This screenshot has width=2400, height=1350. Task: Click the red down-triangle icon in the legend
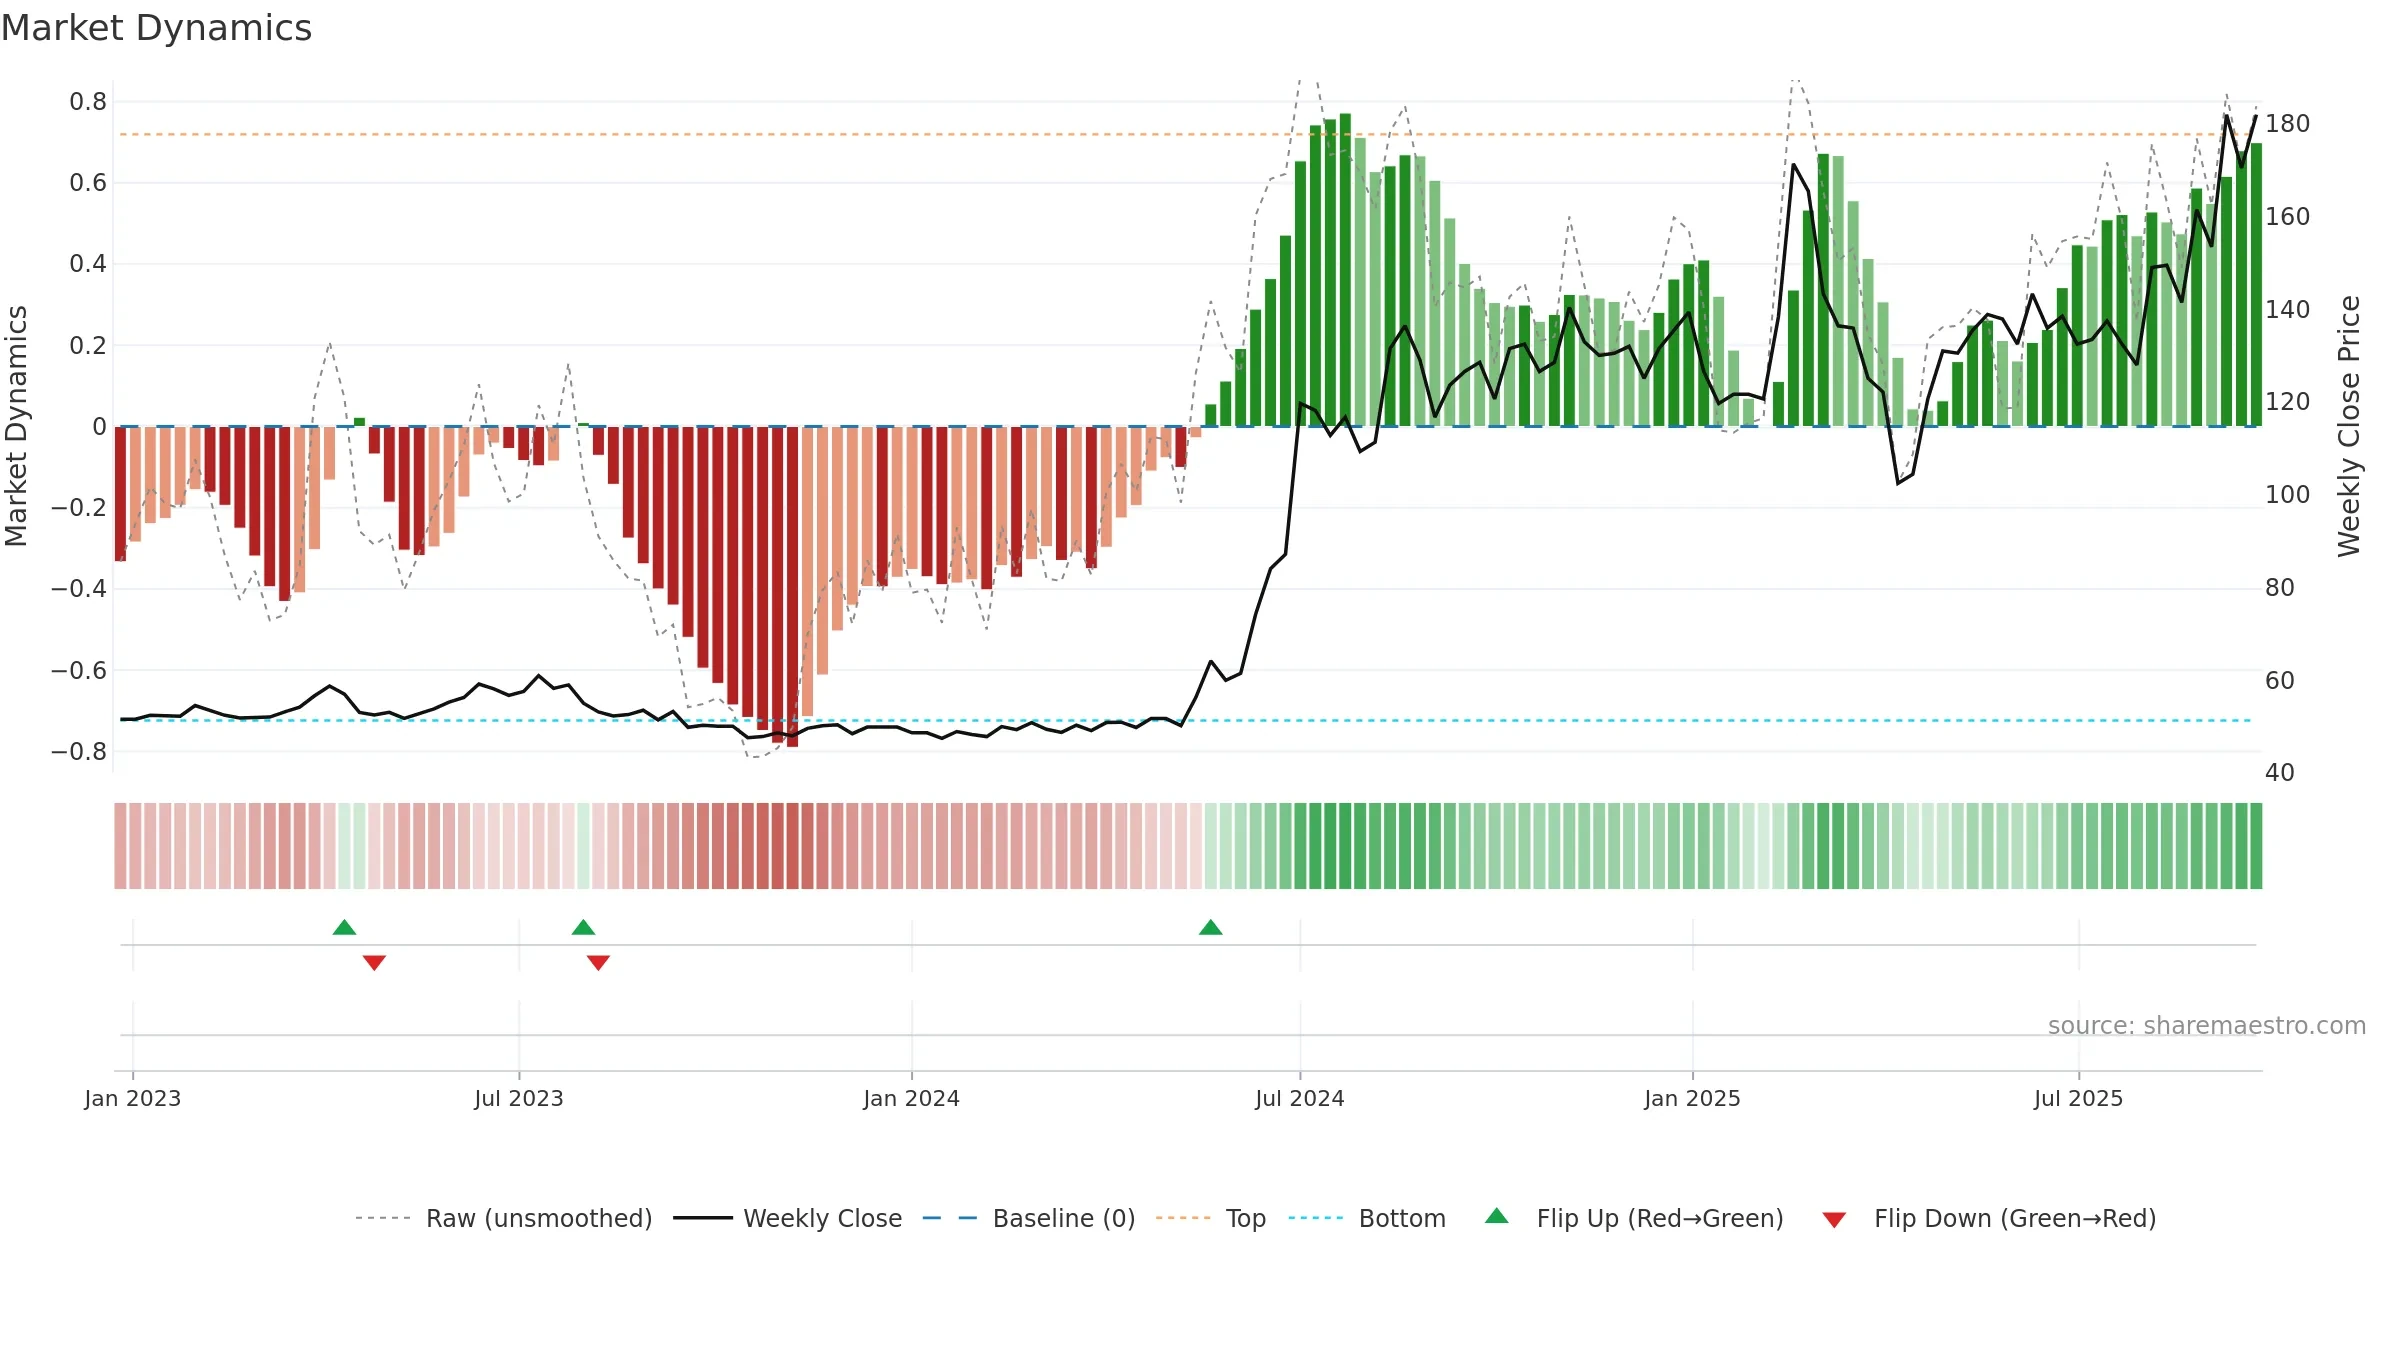click(1834, 1220)
